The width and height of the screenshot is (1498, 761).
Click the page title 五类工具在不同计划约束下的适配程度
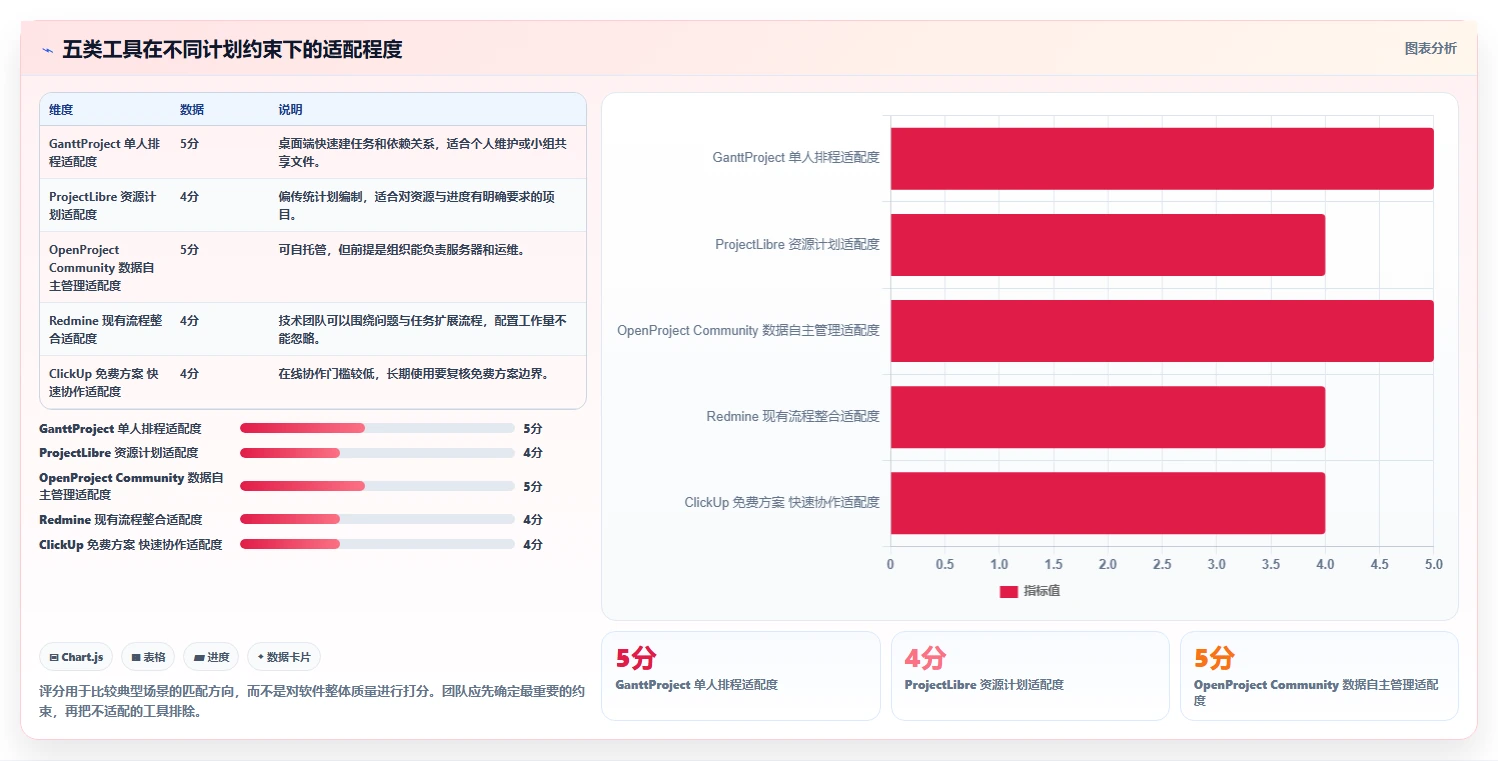tap(232, 50)
